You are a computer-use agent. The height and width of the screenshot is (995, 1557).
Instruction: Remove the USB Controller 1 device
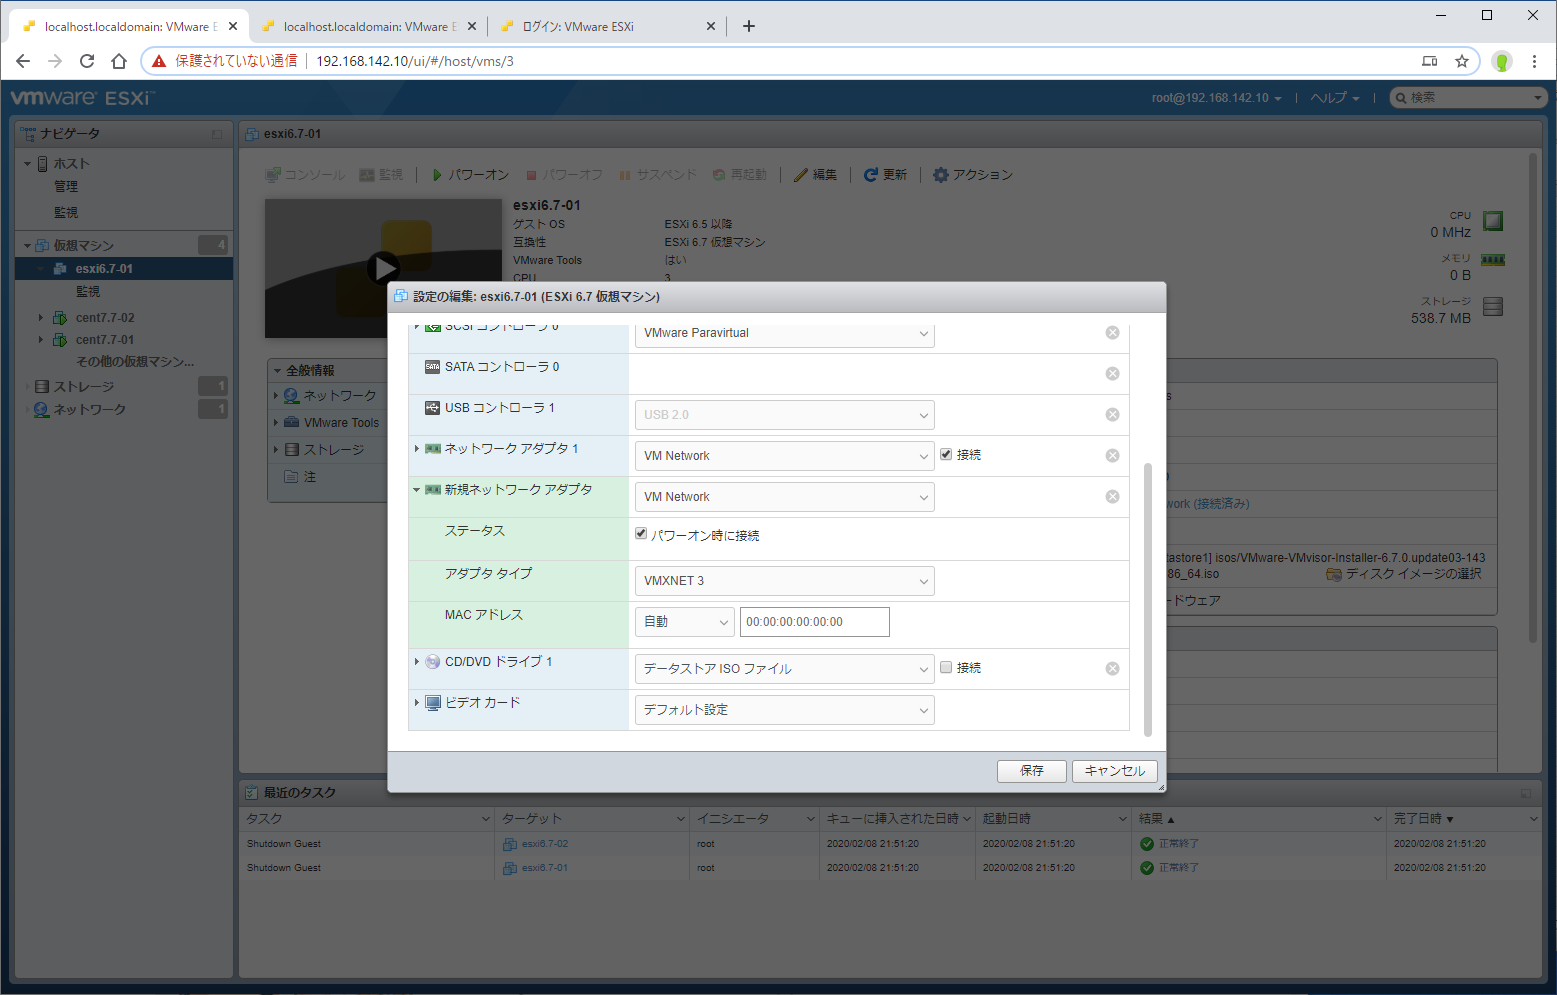click(x=1112, y=414)
